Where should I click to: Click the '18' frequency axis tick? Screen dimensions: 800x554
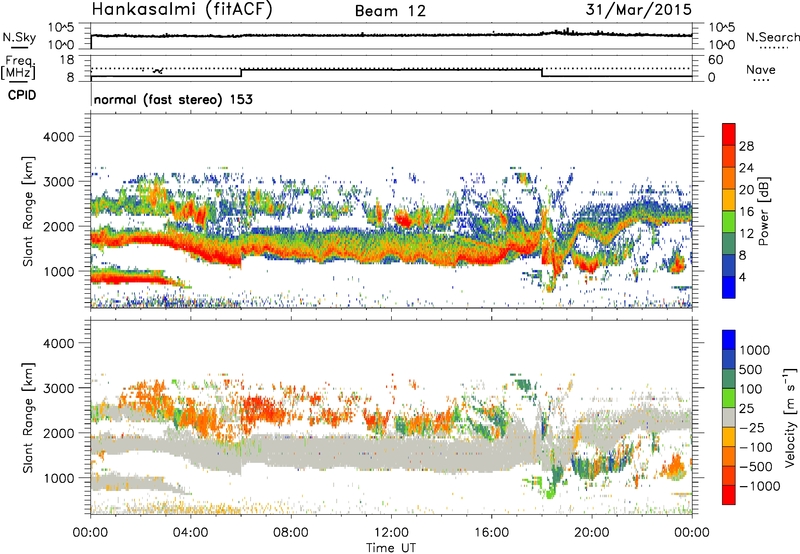pyautogui.click(x=67, y=60)
